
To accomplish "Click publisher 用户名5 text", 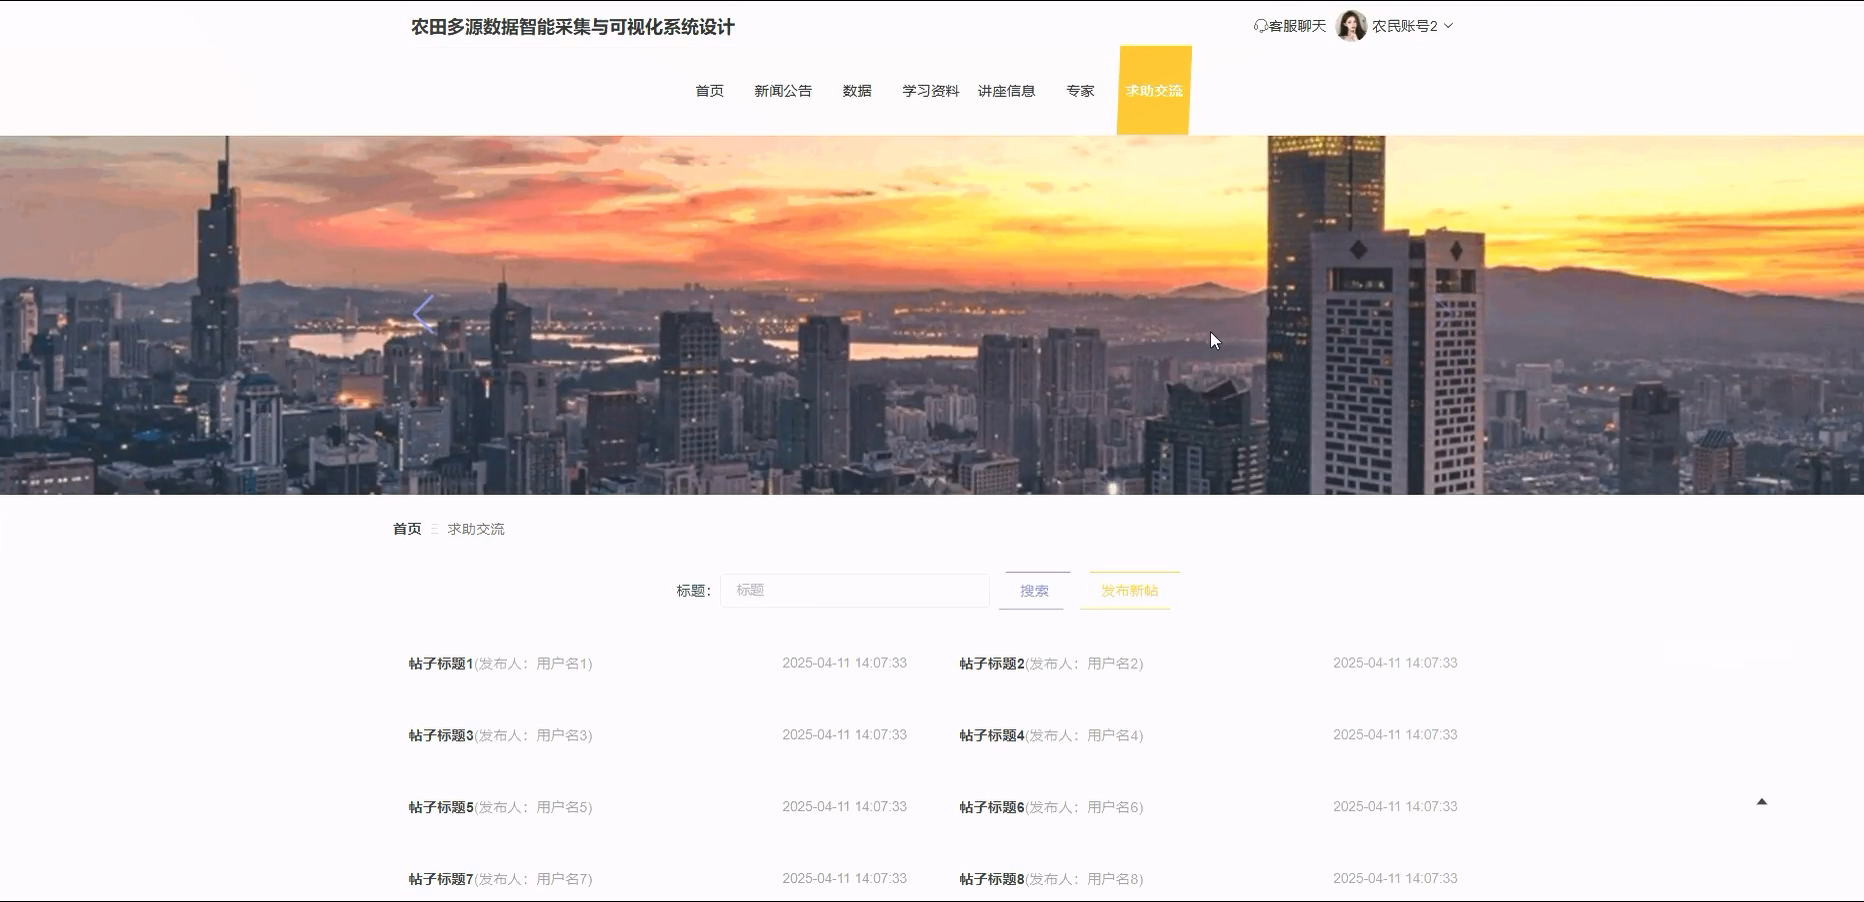I will coord(562,807).
